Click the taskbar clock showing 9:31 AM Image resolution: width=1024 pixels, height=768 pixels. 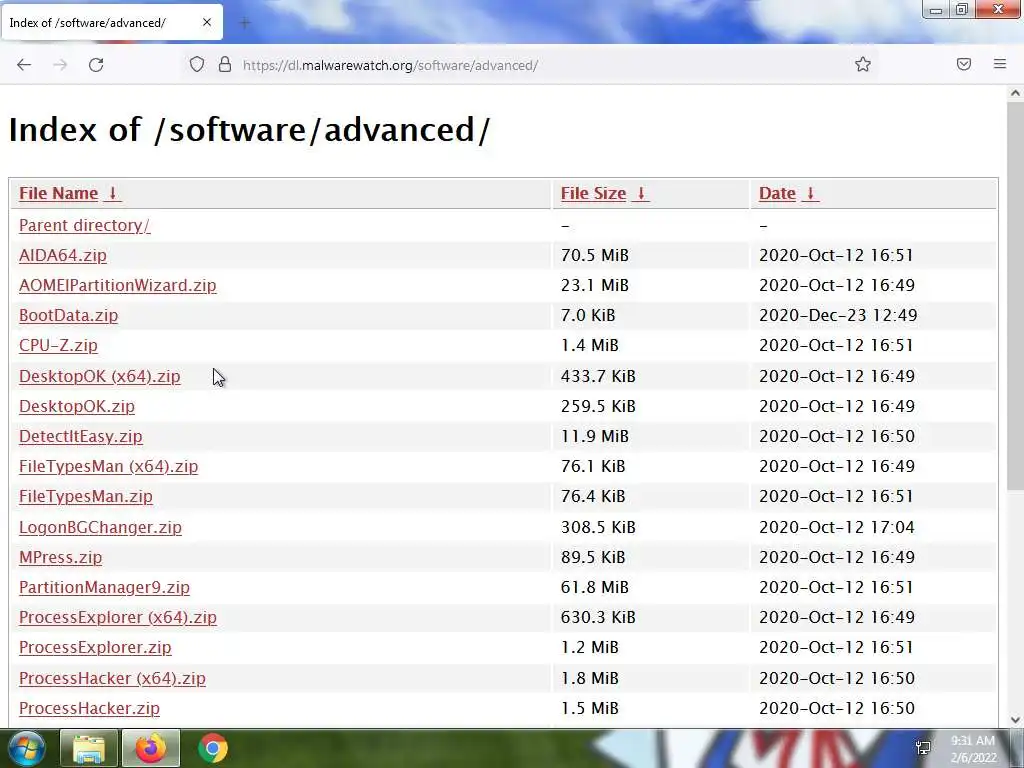click(x=973, y=749)
